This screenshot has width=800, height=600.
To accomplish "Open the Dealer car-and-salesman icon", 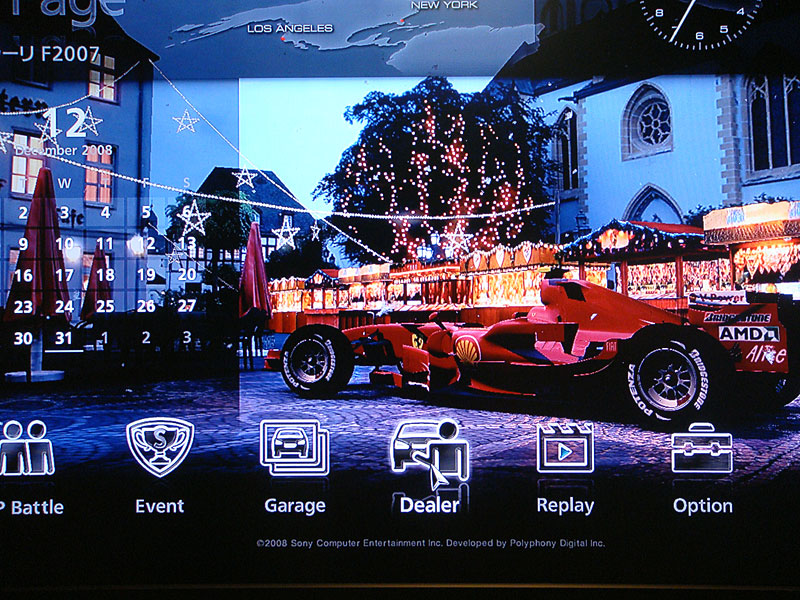I will point(429,451).
